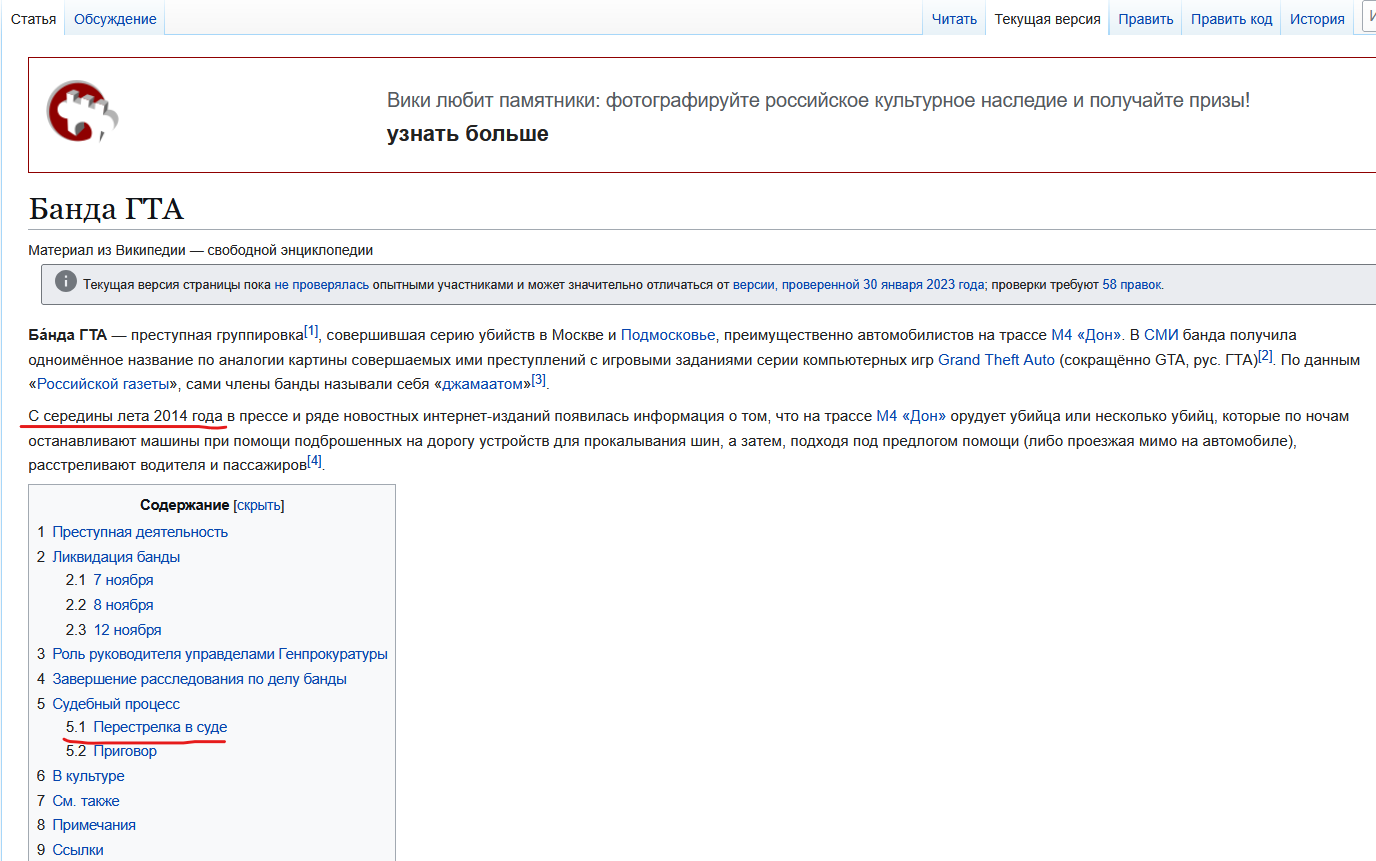Image resolution: width=1376 pixels, height=861 pixels.
Task: Open version checked 30 января 2023 link
Action: [x=858, y=285]
